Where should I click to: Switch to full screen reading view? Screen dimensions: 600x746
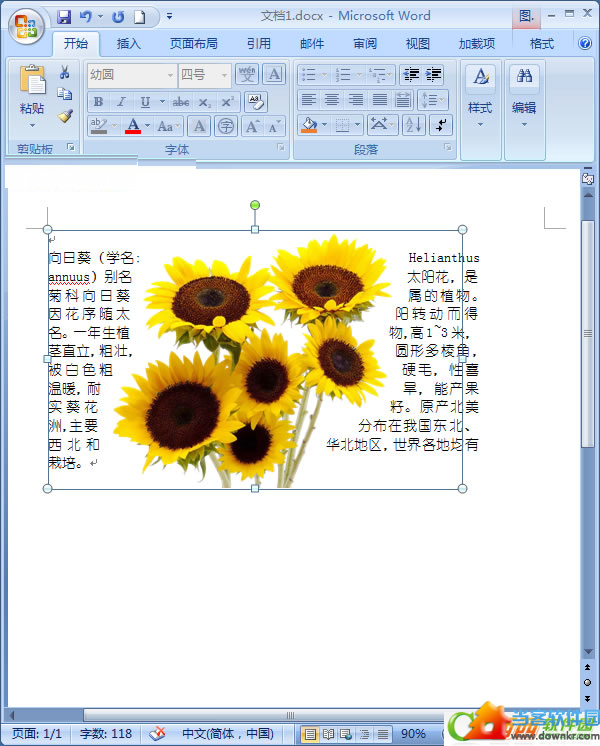point(328,734)
